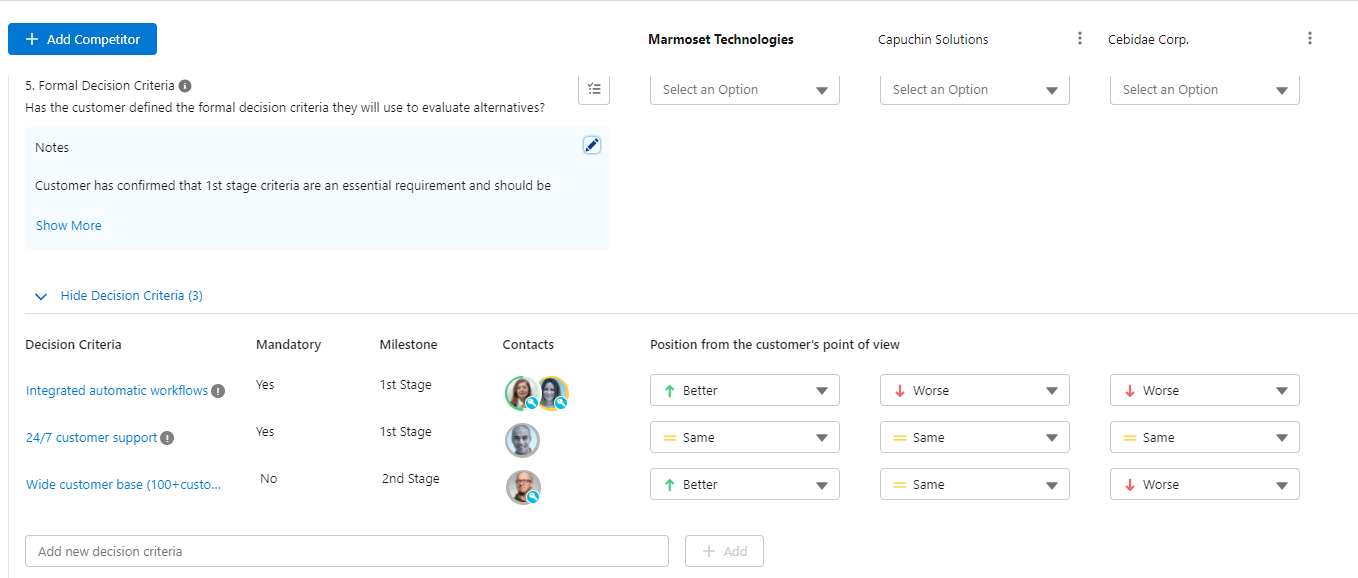Open Marmoset position dropdown for Integrated automatic workflows
1358x578 pixels.
tap(745, 391)
